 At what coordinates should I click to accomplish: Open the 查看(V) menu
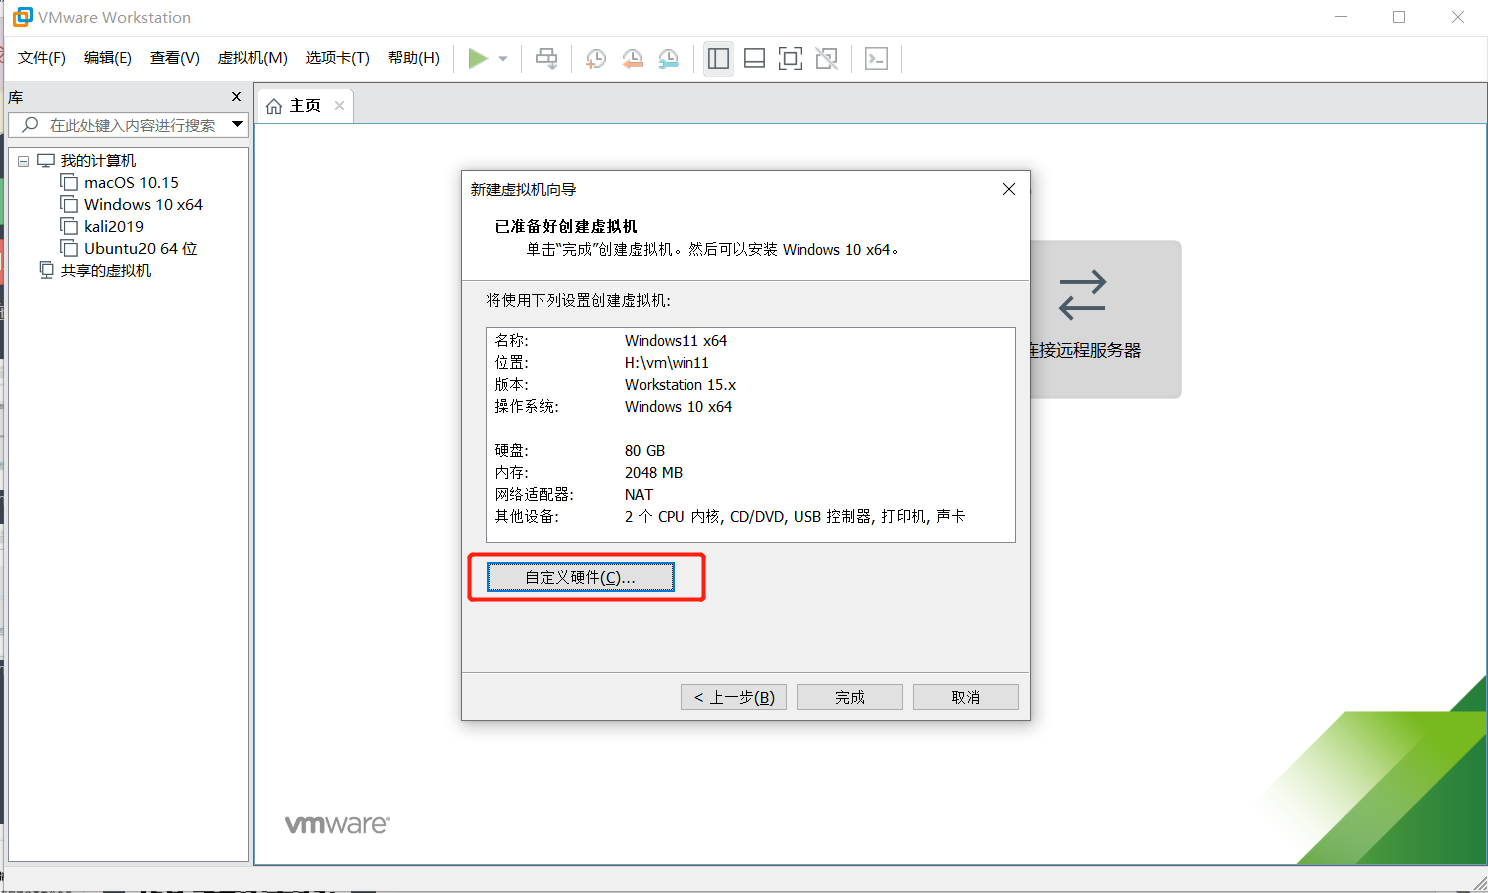(x=175, y=58)
